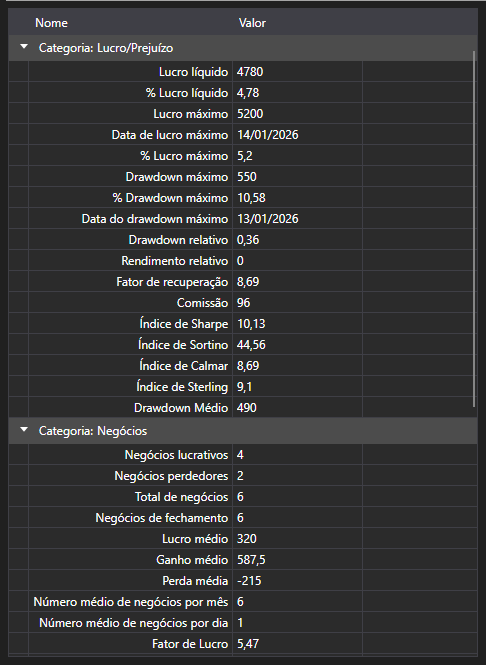This screenshot has width=486, height=665.
Task: Select the Negócios de fechamento label
Action: click(162, 518)
